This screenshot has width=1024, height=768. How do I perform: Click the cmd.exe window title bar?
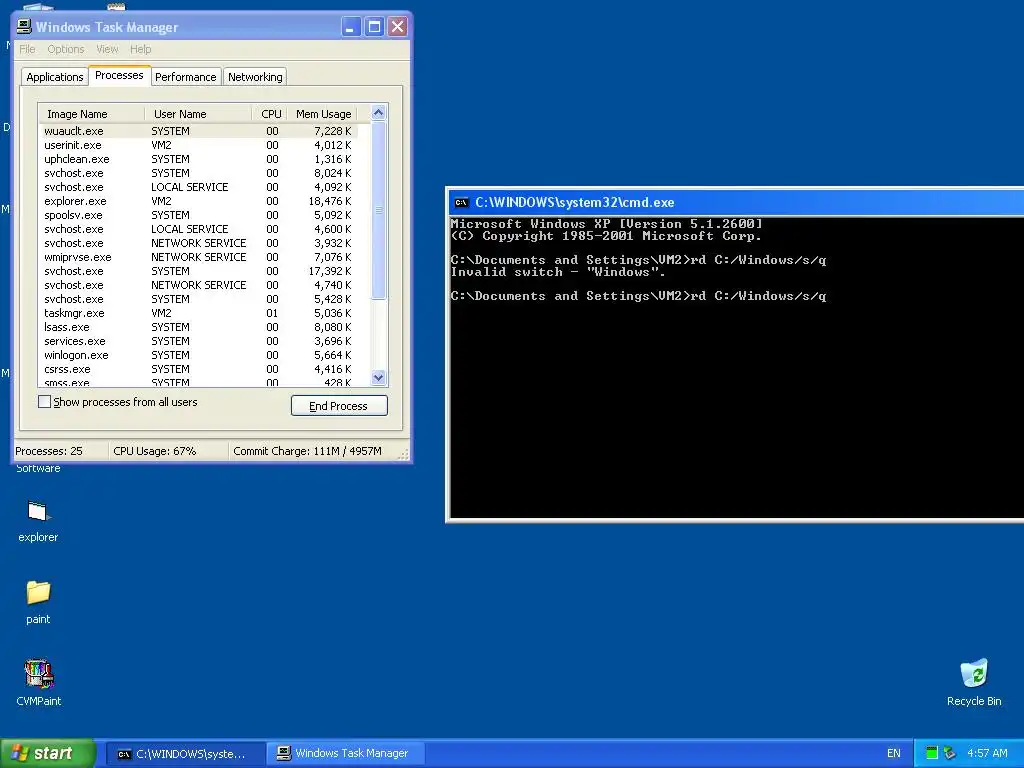[x=737, y=202]
